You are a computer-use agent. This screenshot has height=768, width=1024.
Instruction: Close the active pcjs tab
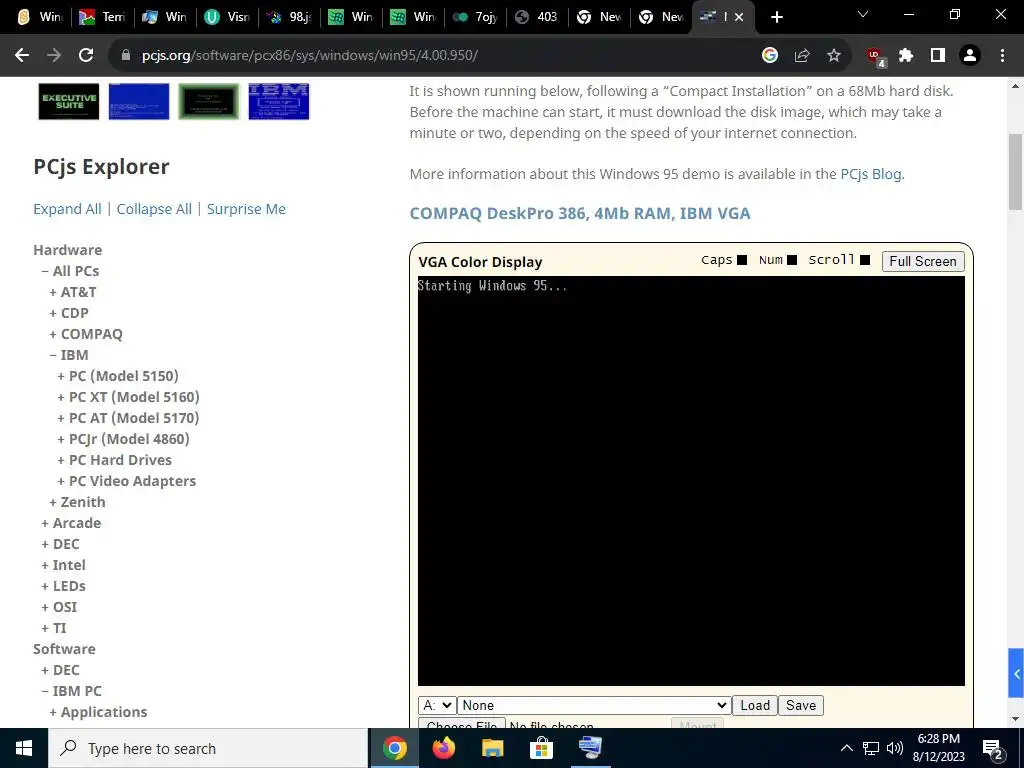739,17
